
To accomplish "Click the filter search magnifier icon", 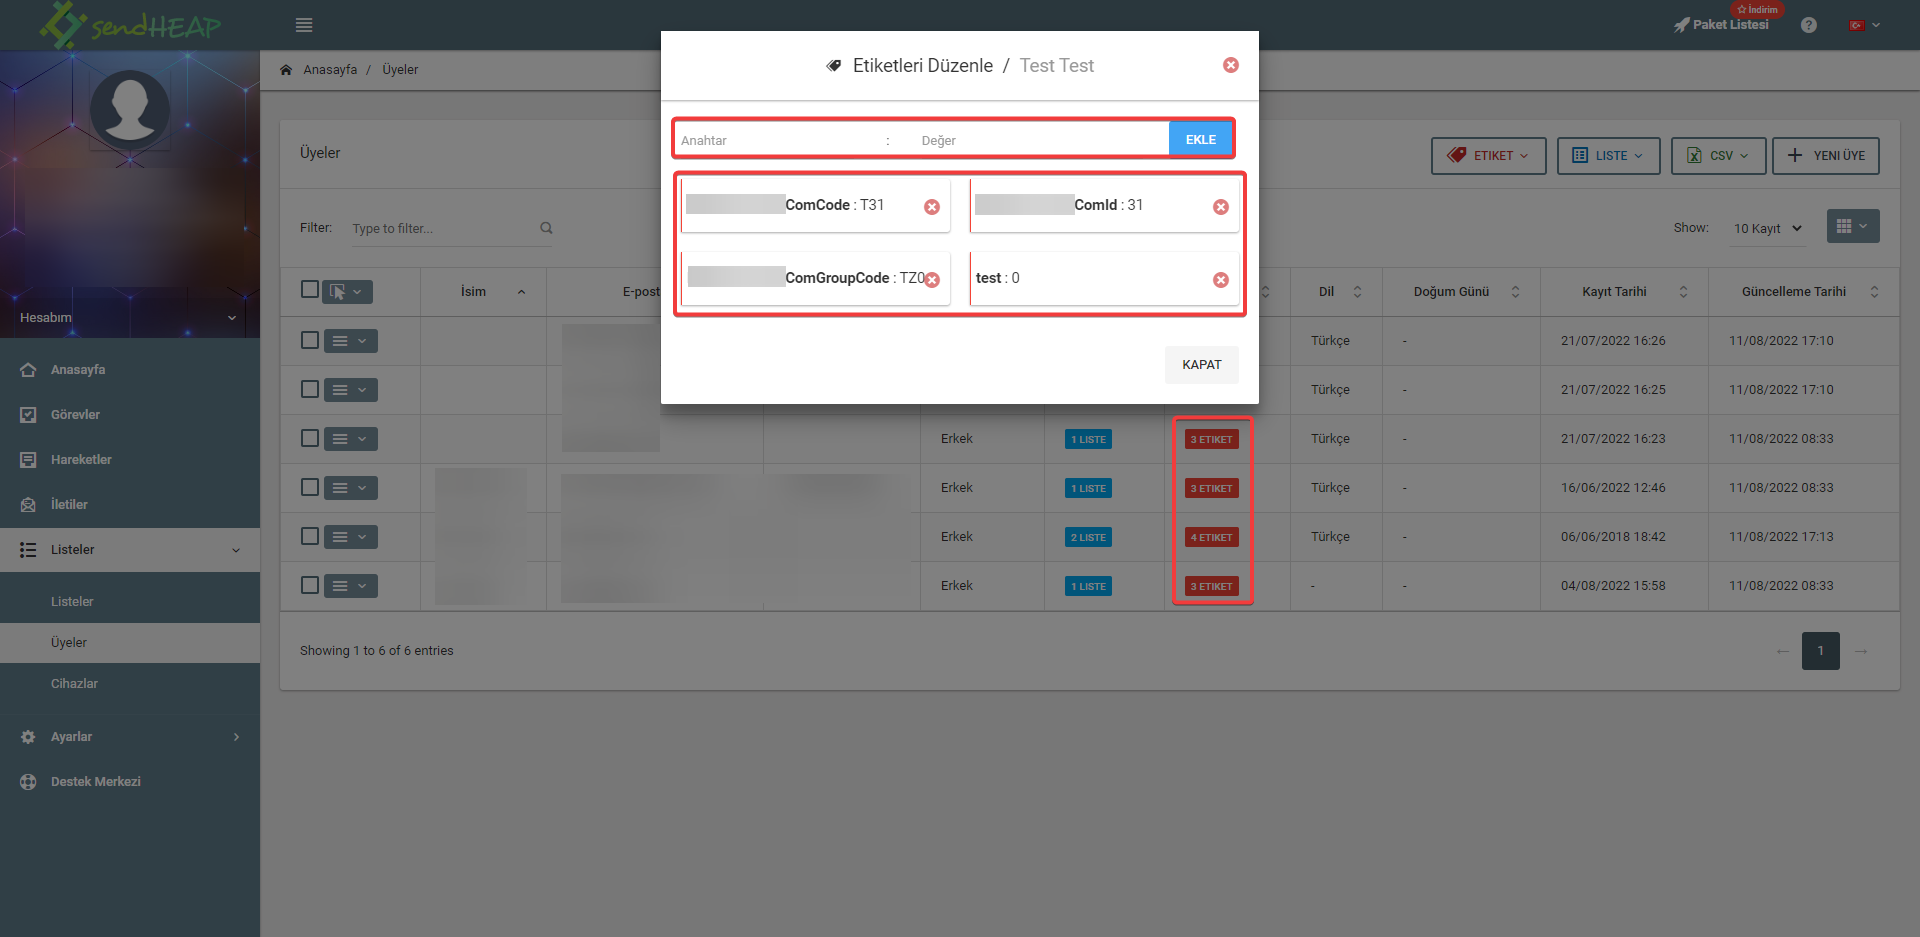I will pos(546,228).
